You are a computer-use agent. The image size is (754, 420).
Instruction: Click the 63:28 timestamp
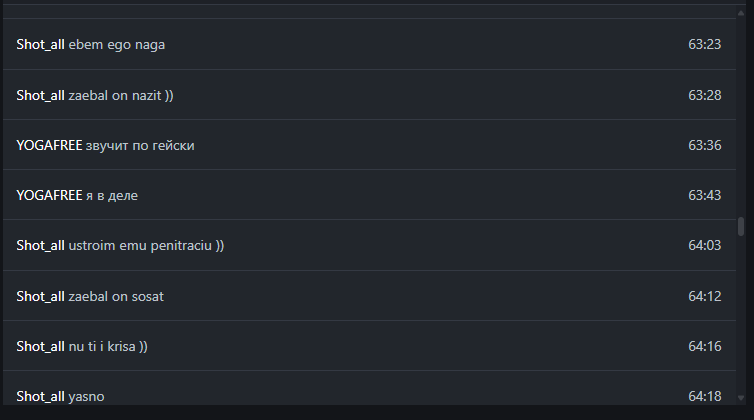point(704,95)
